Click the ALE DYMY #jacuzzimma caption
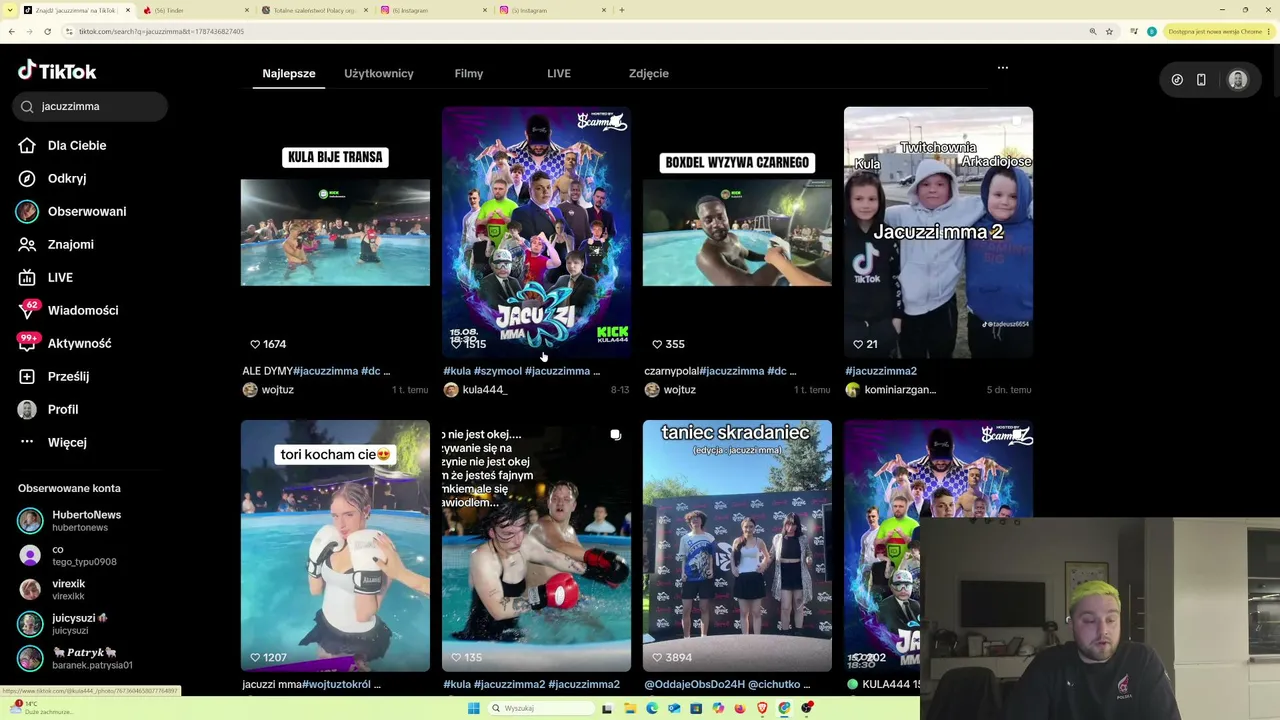Image resolution: width=1280 pixels, height=720 pixels. [316, 371]
